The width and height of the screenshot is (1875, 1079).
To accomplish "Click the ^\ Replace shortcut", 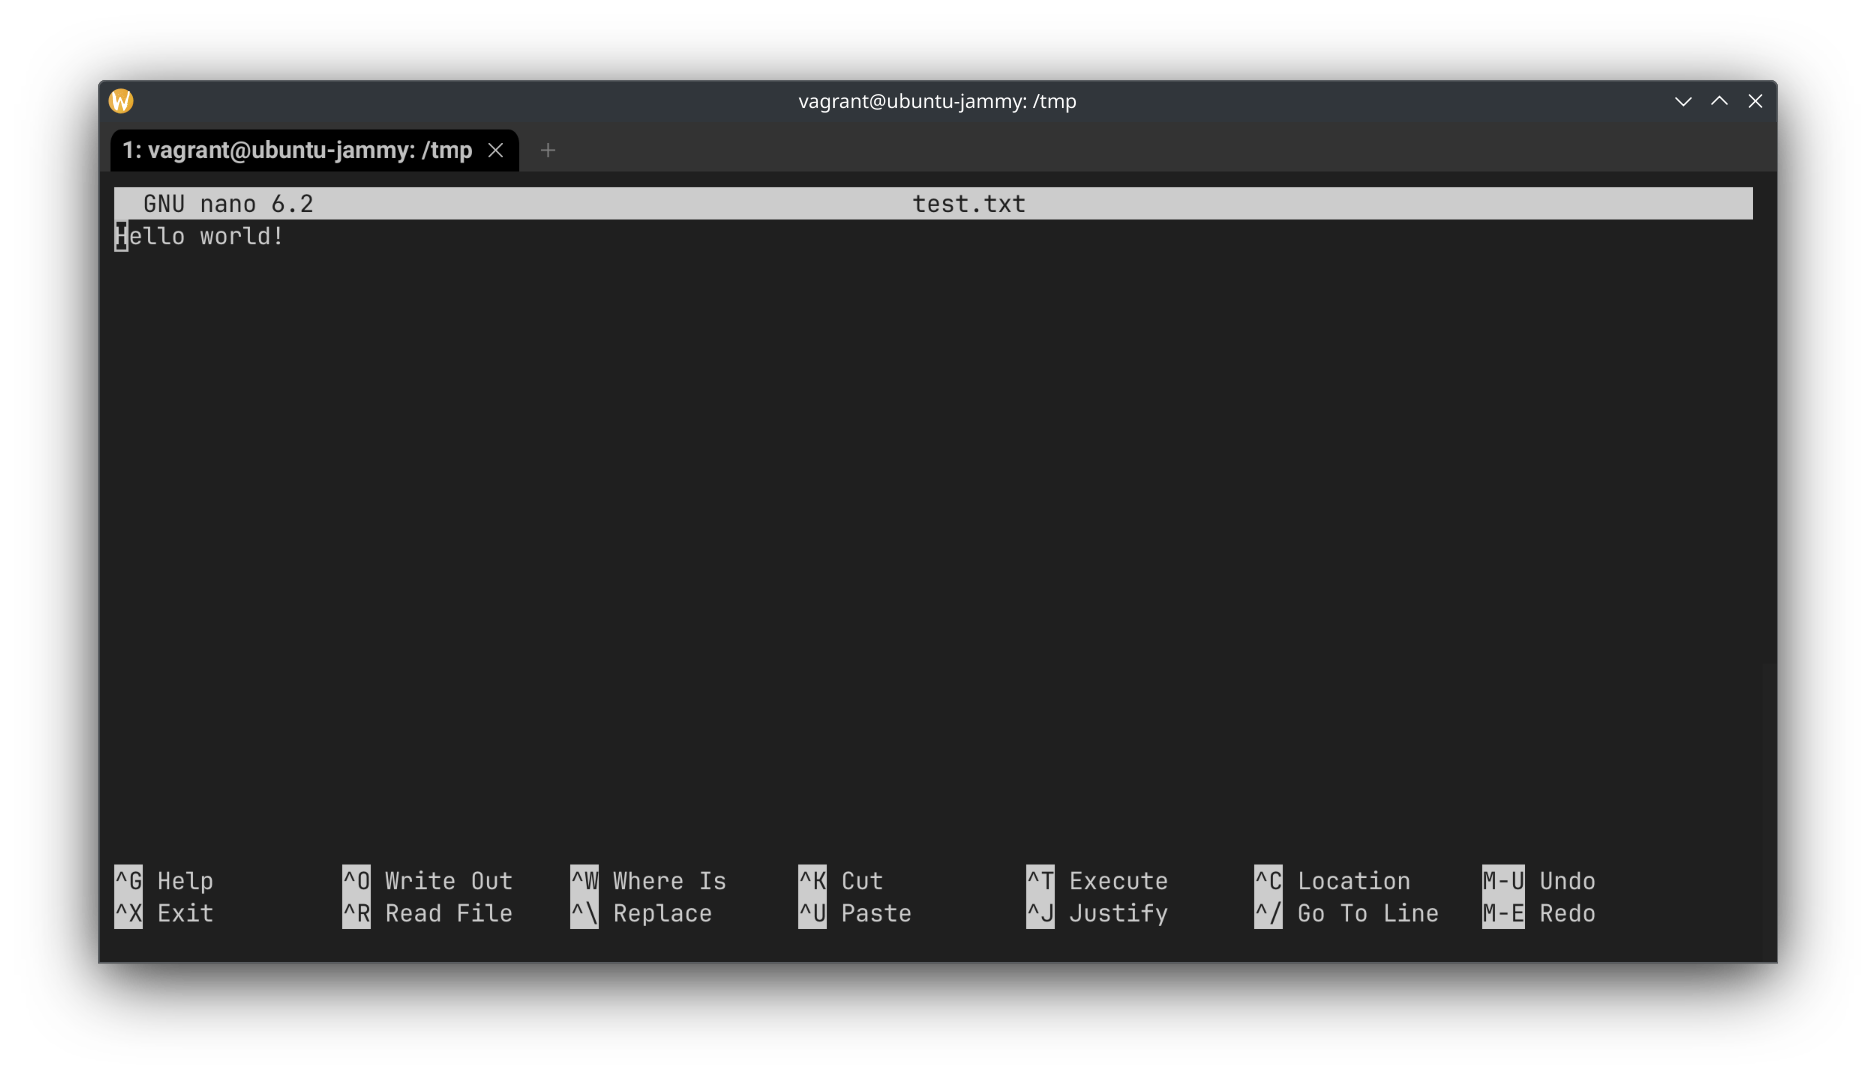I will 641,913.
